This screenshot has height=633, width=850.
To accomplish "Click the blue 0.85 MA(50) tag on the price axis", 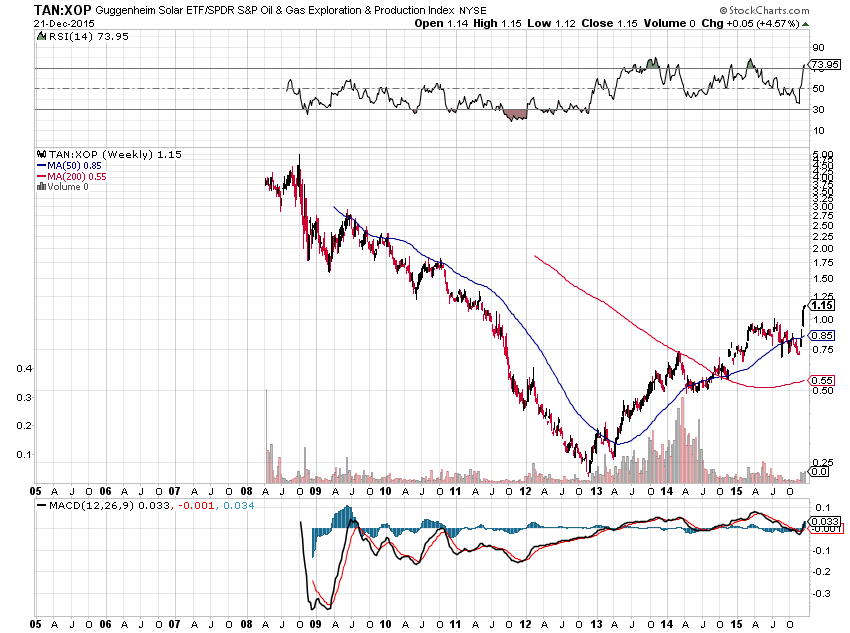I will click(x=822, y=335).
